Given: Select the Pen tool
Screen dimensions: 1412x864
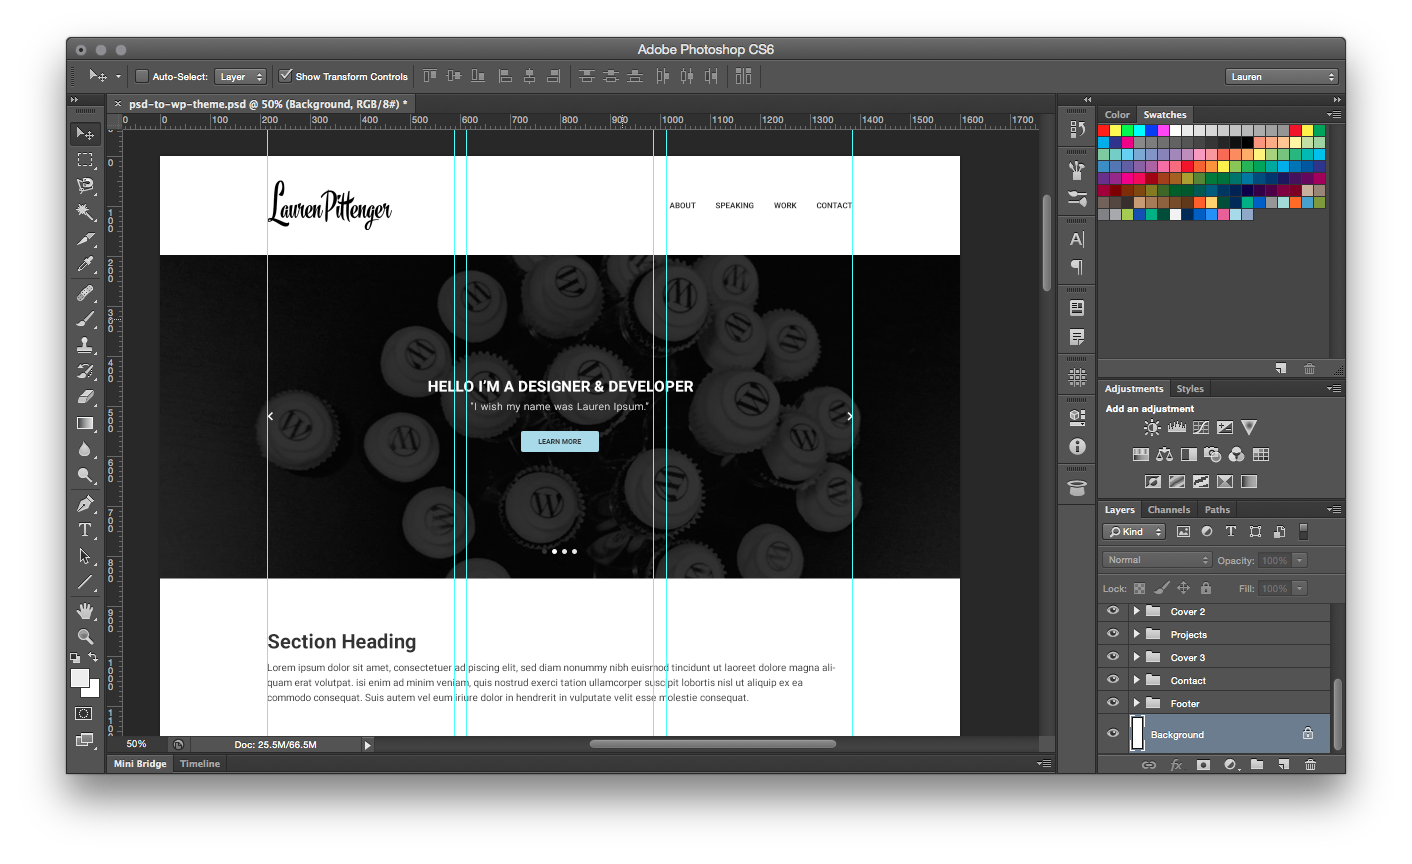Looking at the screenshot, I should [x=85, y=503].
